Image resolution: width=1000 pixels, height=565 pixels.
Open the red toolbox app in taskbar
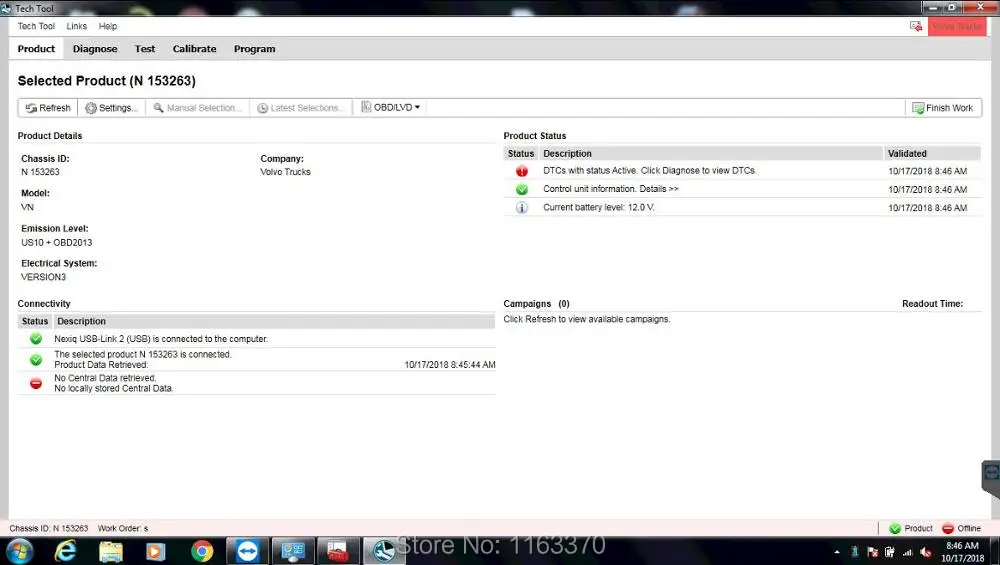tap(337, 551)
